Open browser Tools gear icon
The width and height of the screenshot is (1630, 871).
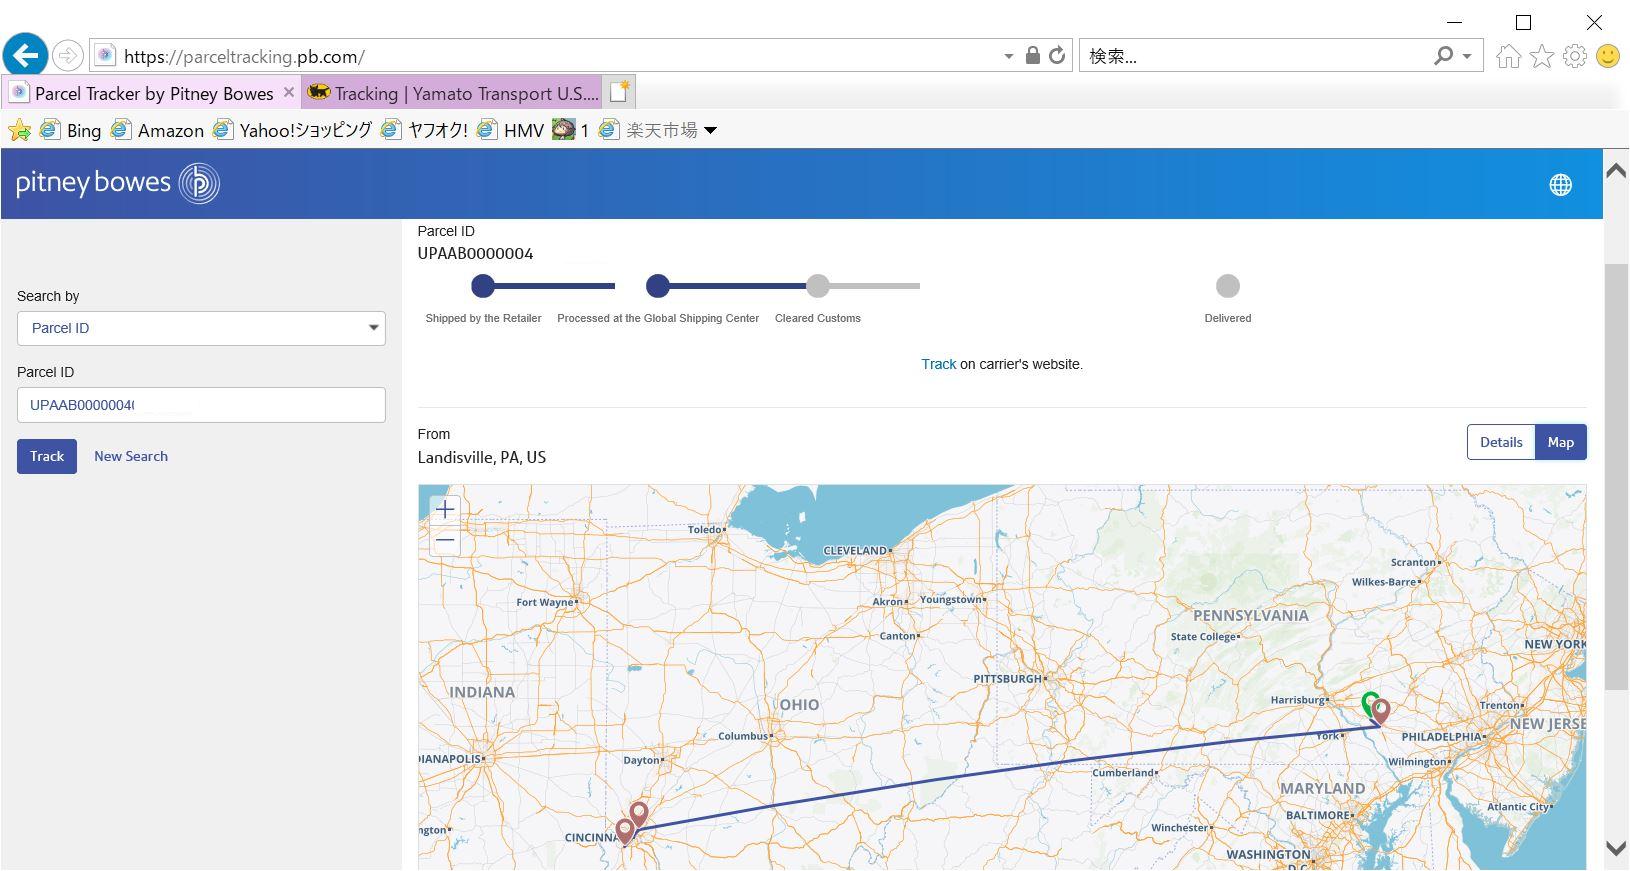click(x=1575, y=56)
